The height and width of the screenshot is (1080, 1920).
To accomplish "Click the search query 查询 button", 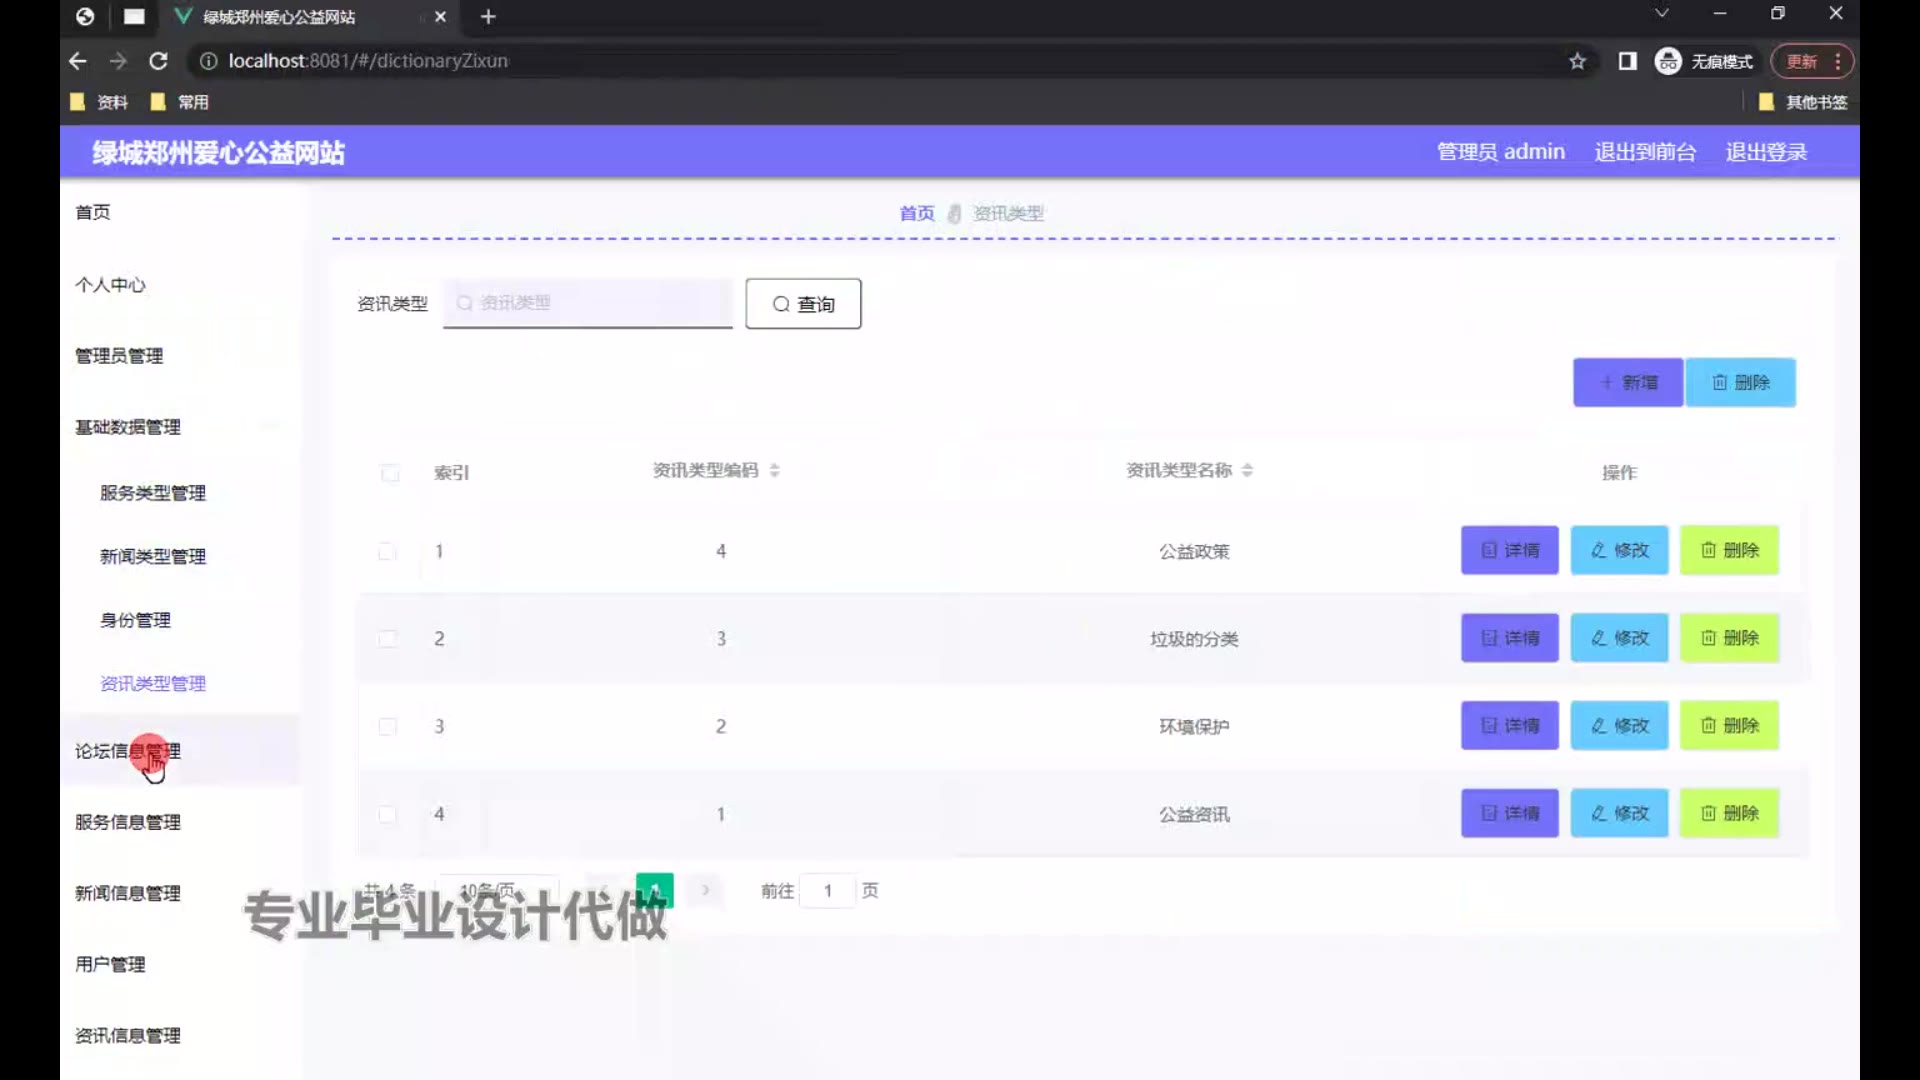I will 803,304.
